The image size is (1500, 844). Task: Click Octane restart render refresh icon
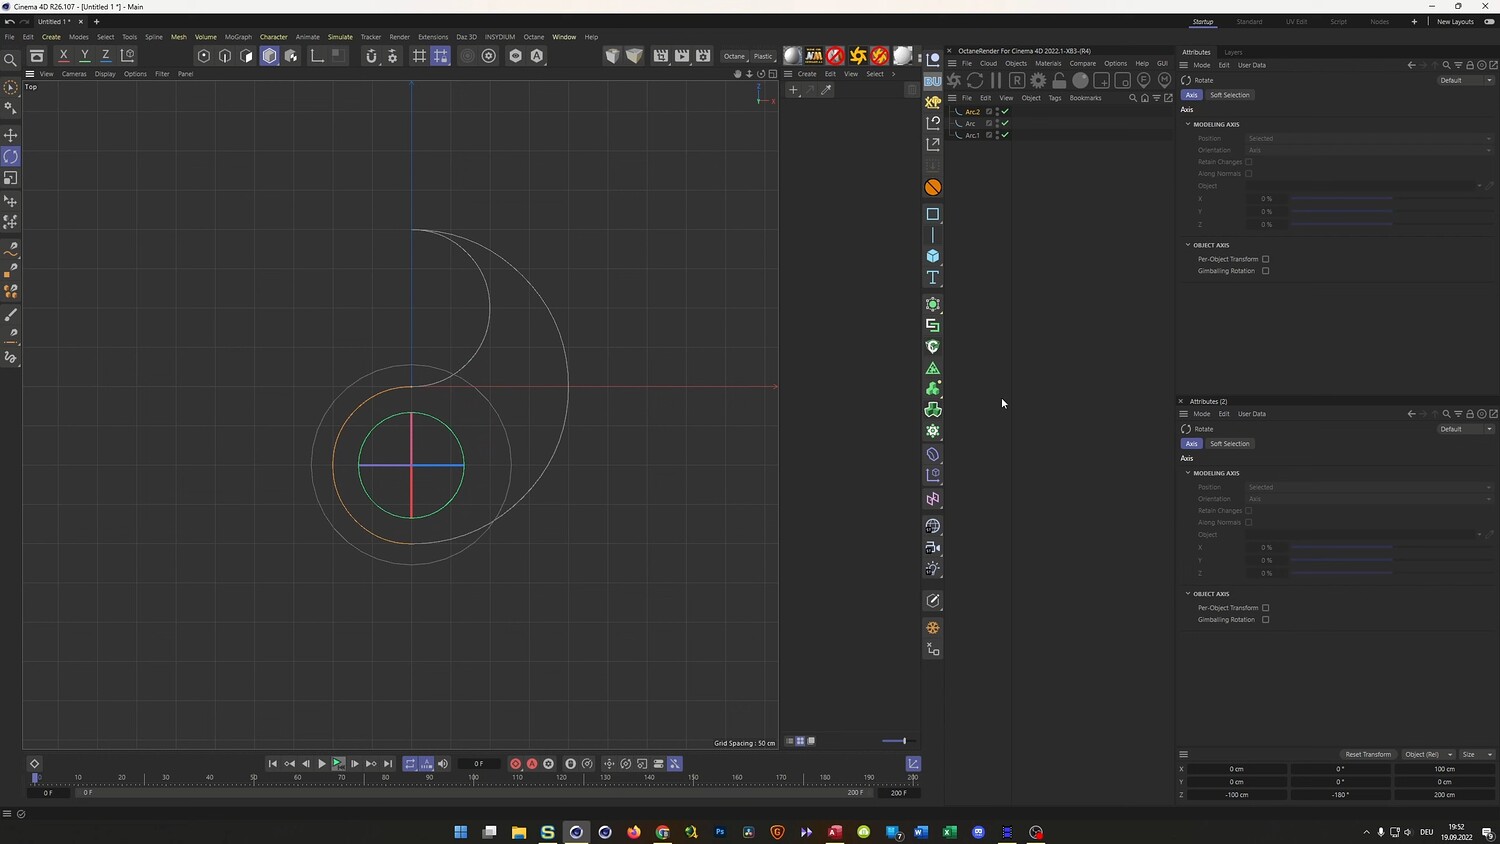(x=975, y=80)
